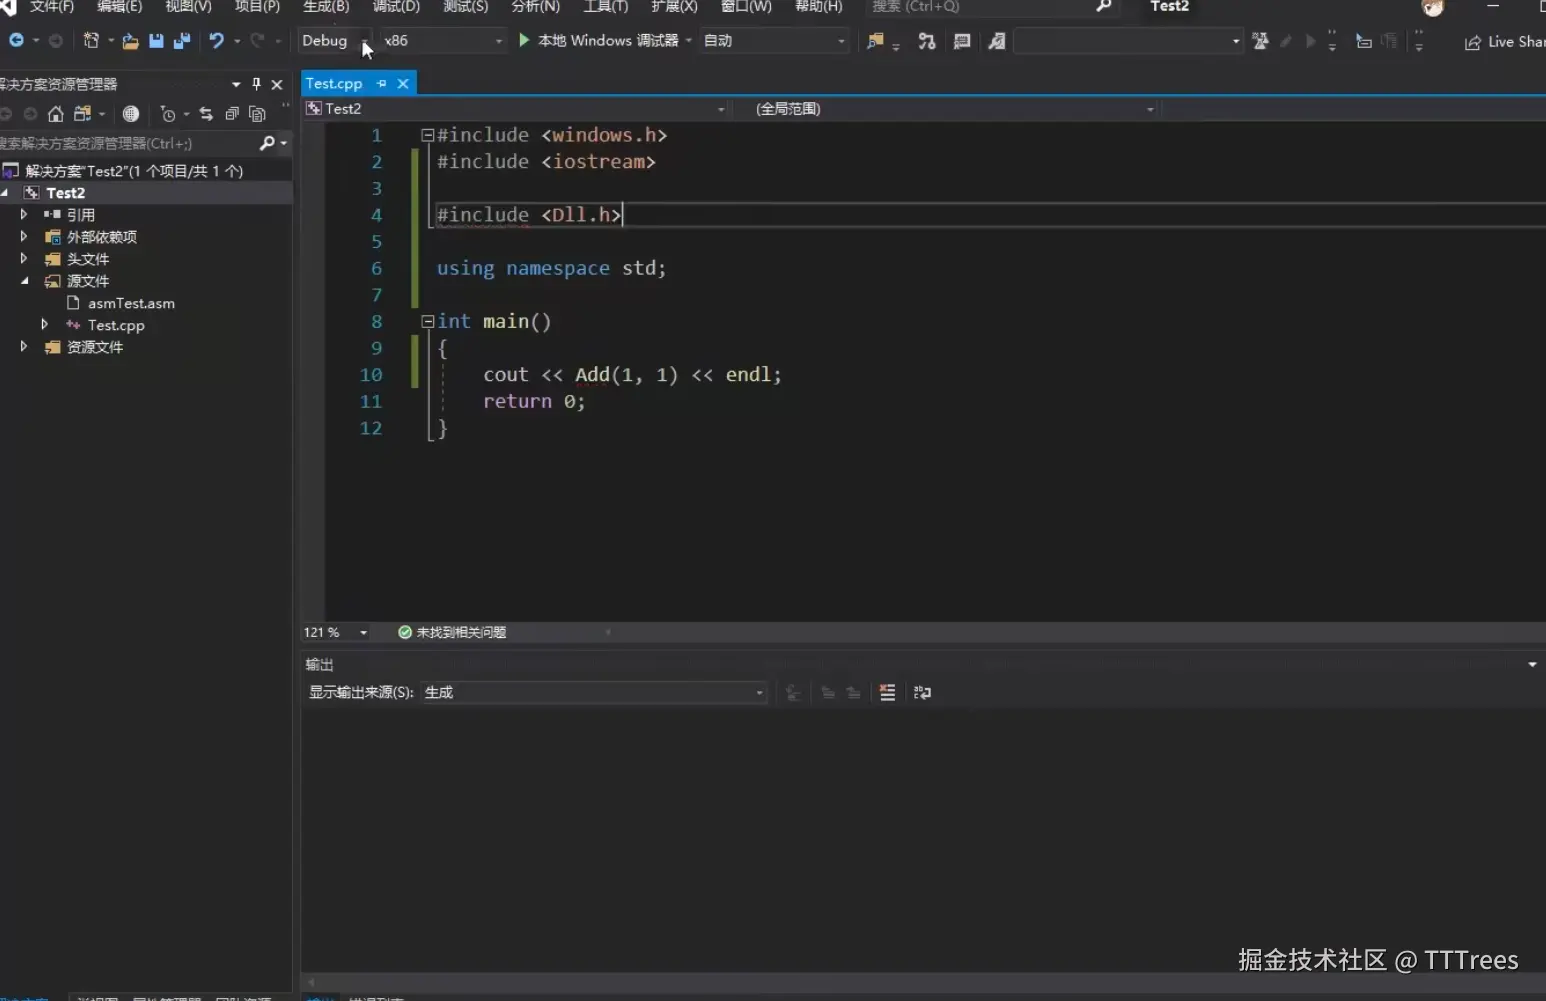
Task: Click the Open File folder icon
Action: (x=130, y=41)
